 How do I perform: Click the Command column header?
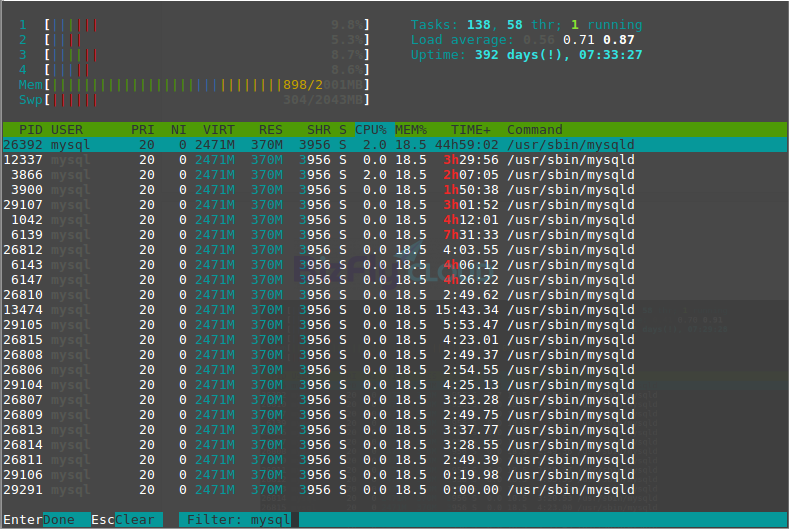click(x=534, y=130)
